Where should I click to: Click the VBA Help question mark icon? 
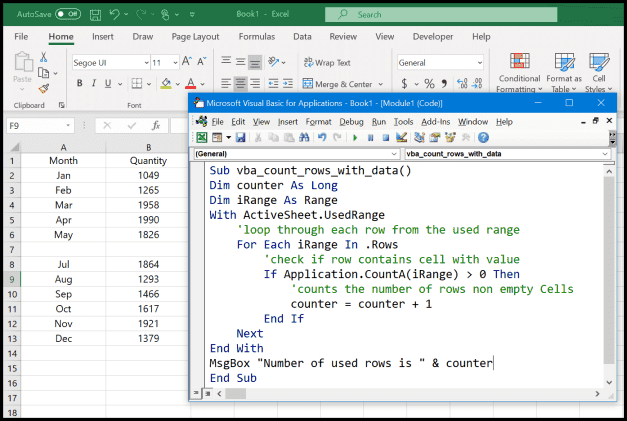point(484,138)
